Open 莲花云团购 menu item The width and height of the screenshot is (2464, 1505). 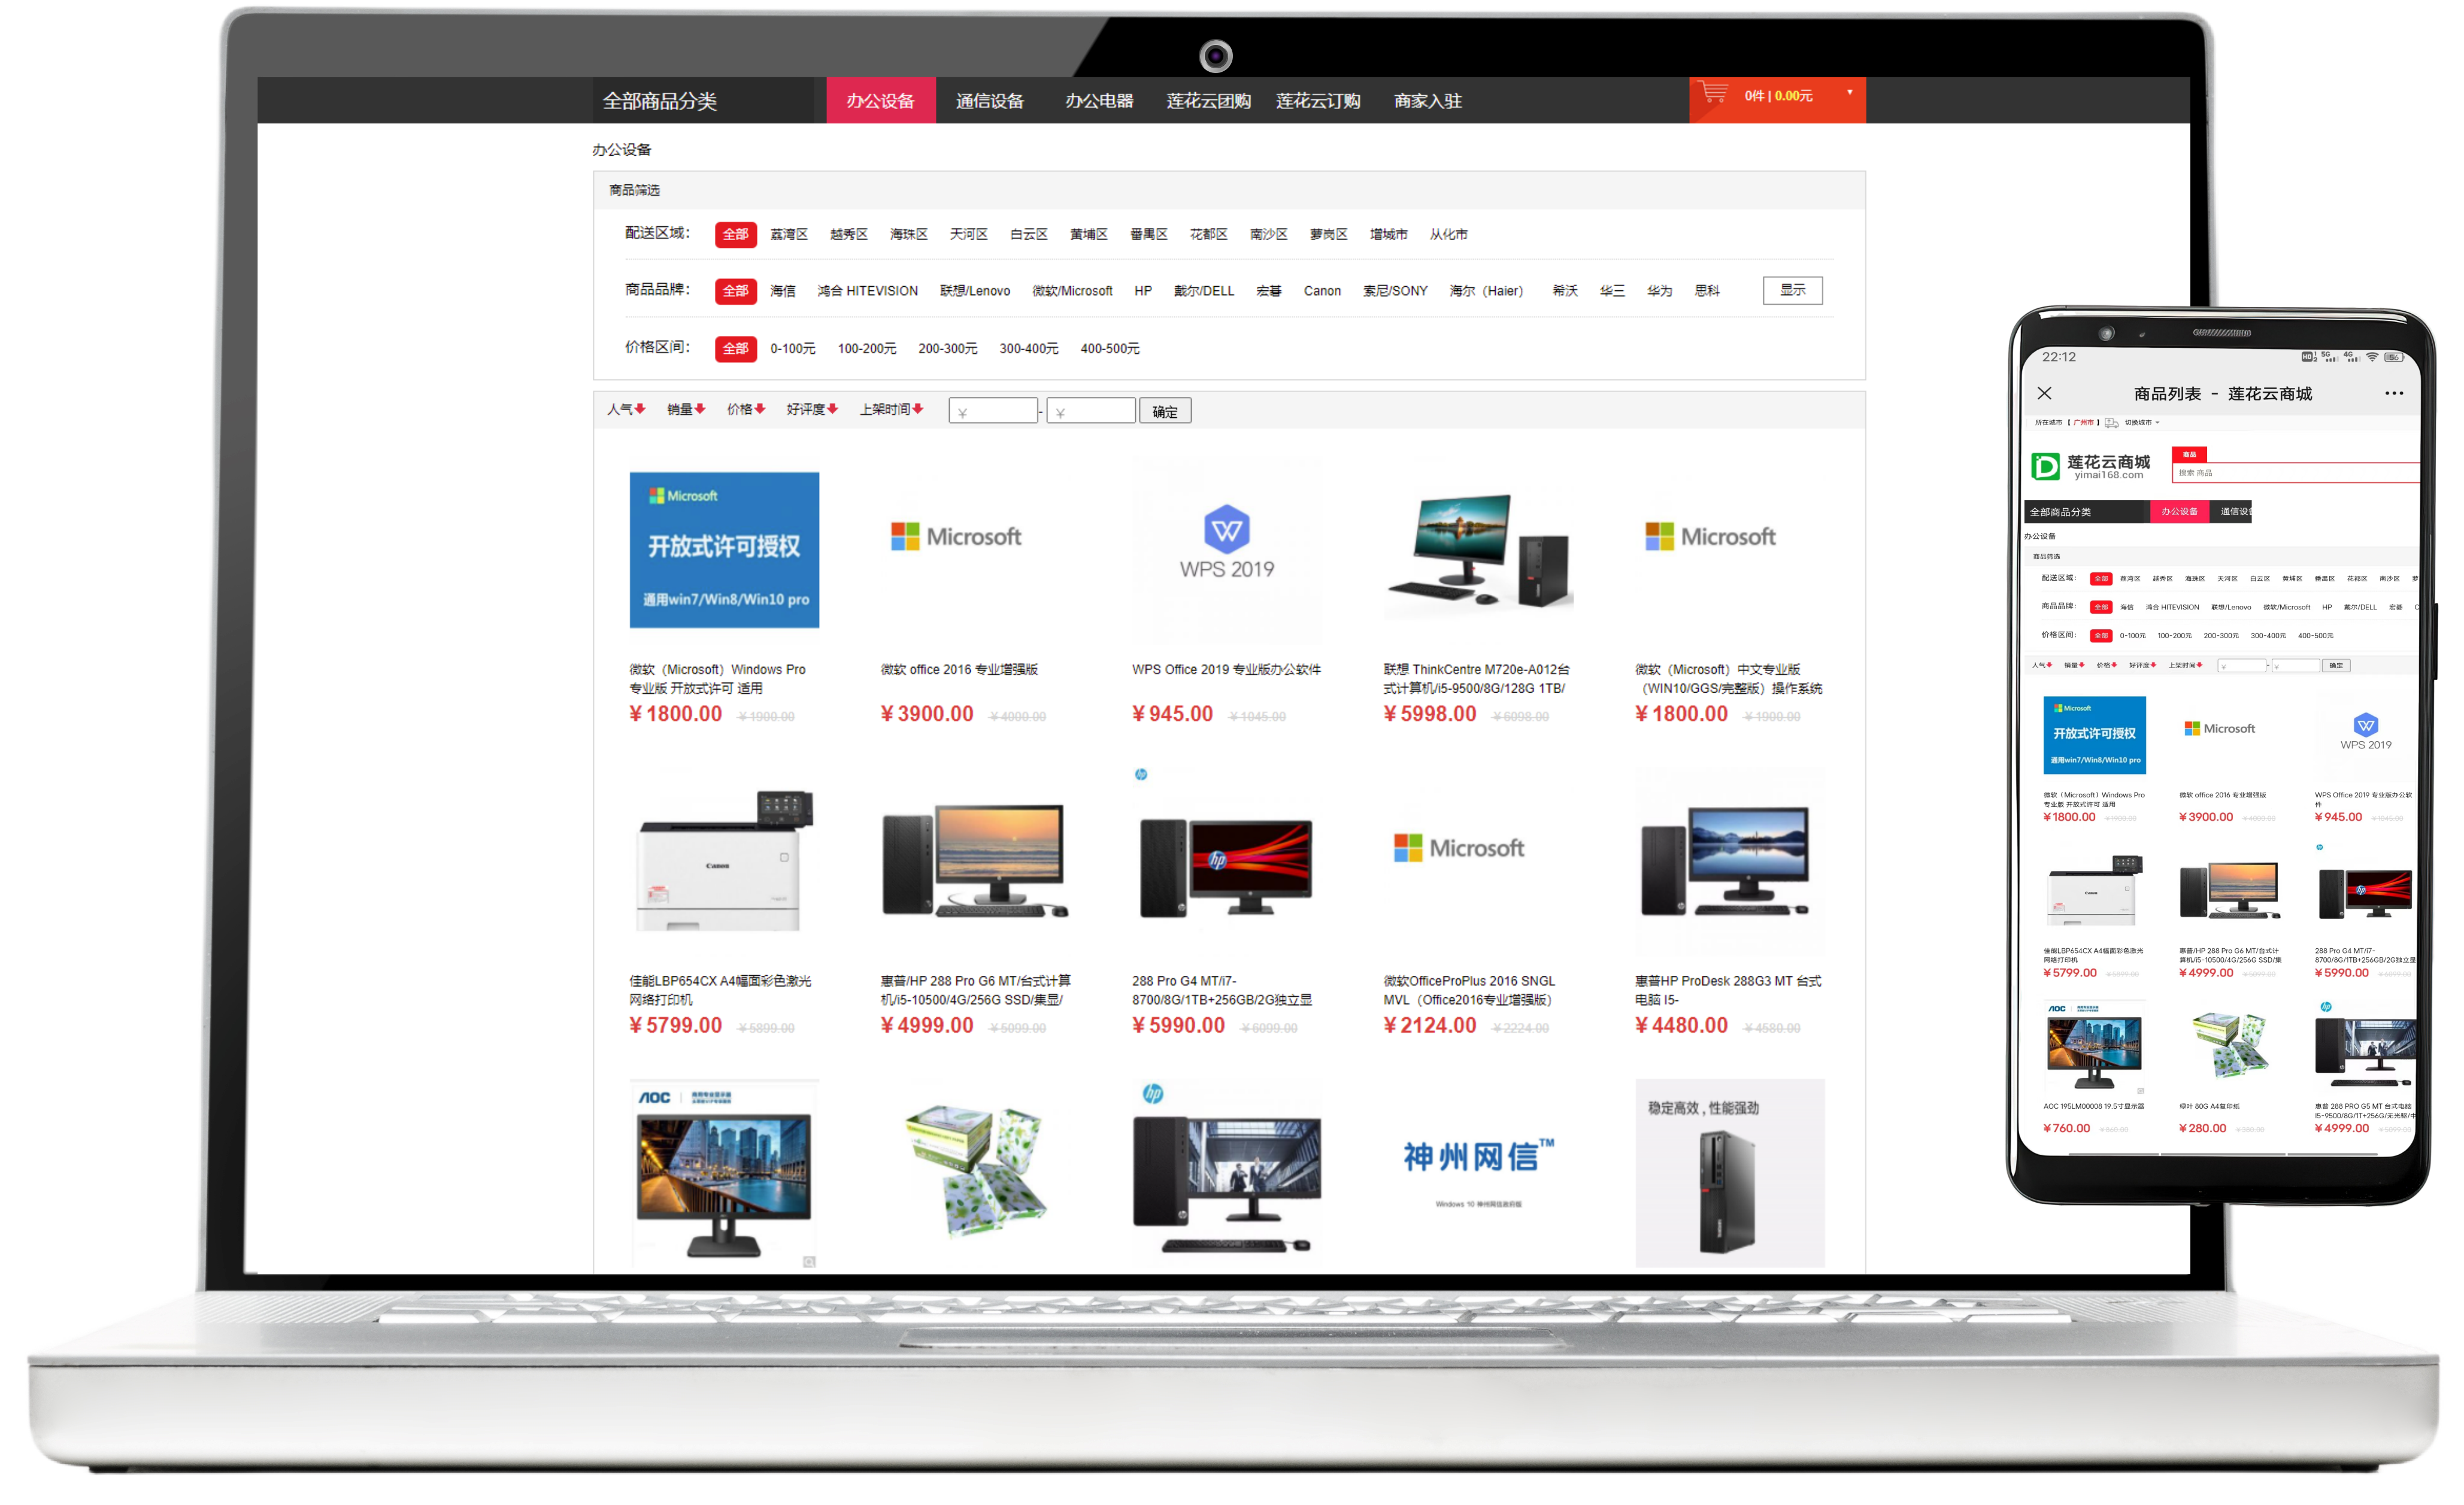[1208, 101]
